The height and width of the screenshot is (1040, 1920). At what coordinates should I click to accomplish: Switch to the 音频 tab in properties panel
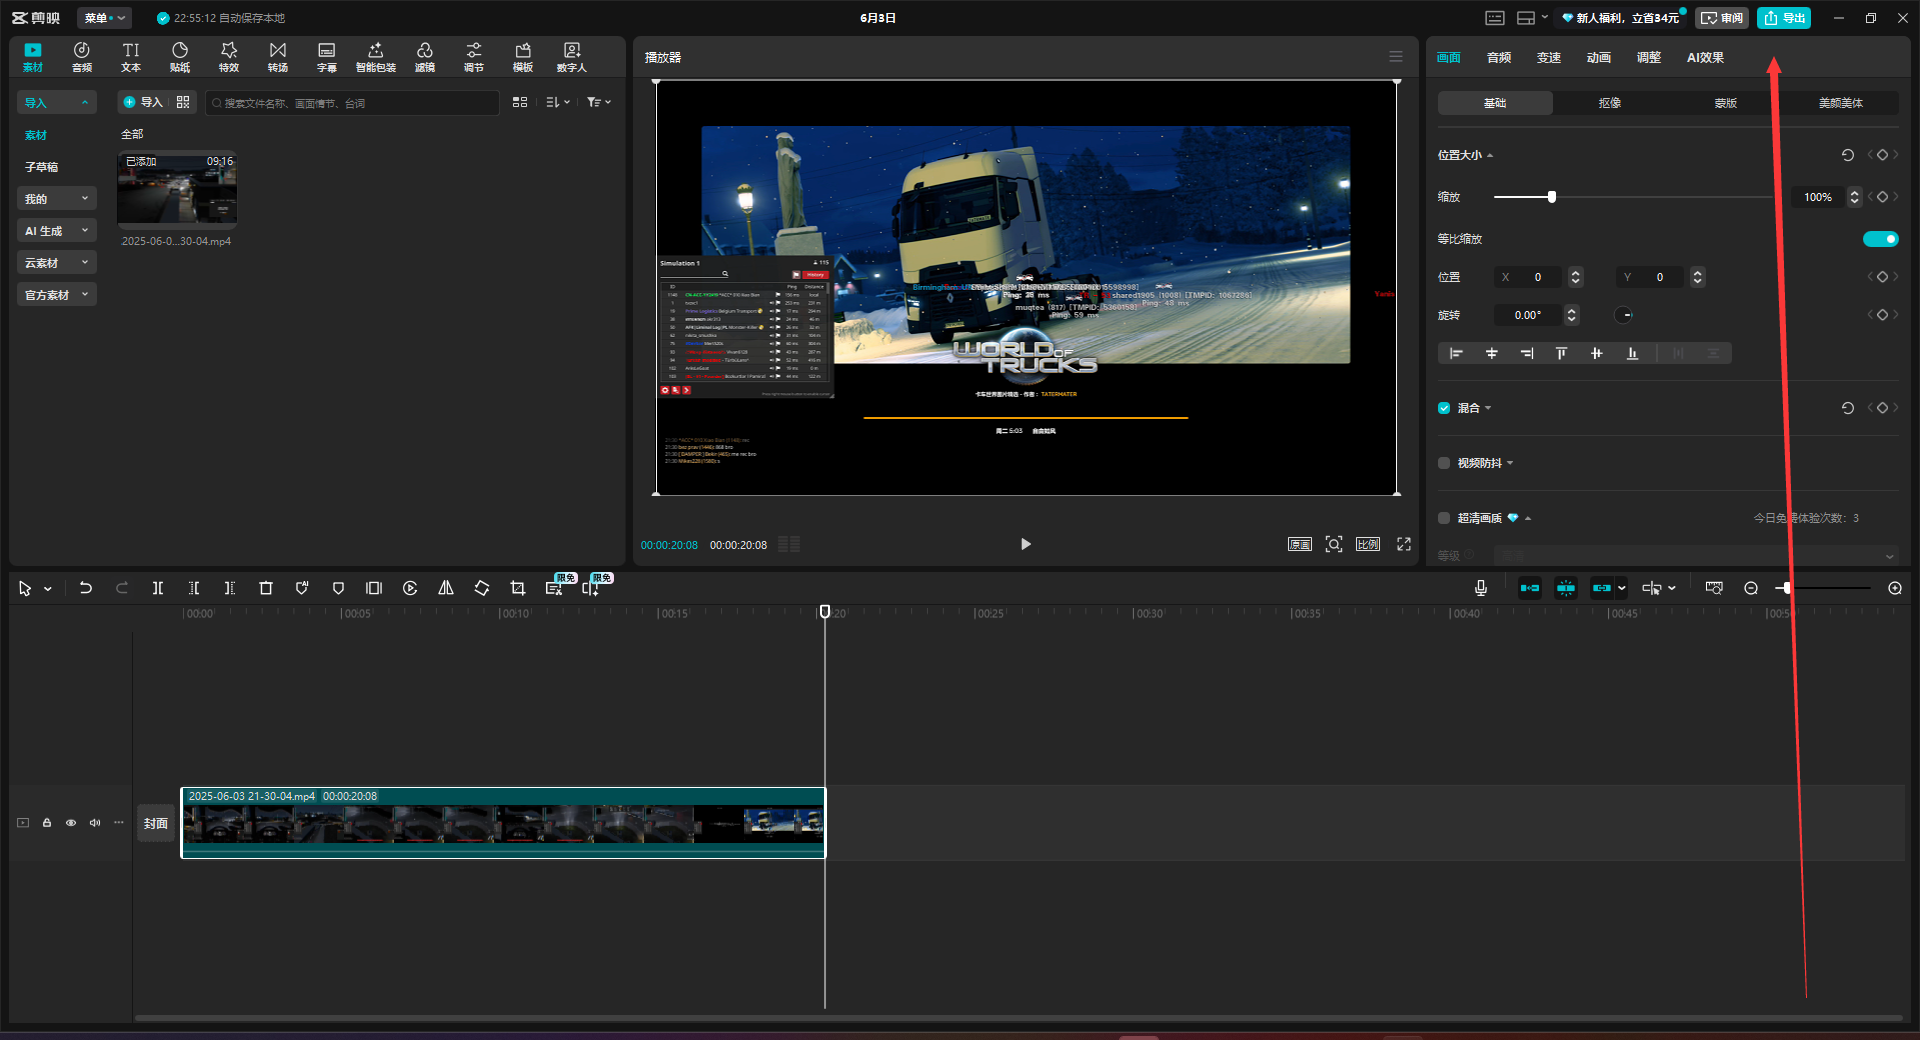(1499, 57)
